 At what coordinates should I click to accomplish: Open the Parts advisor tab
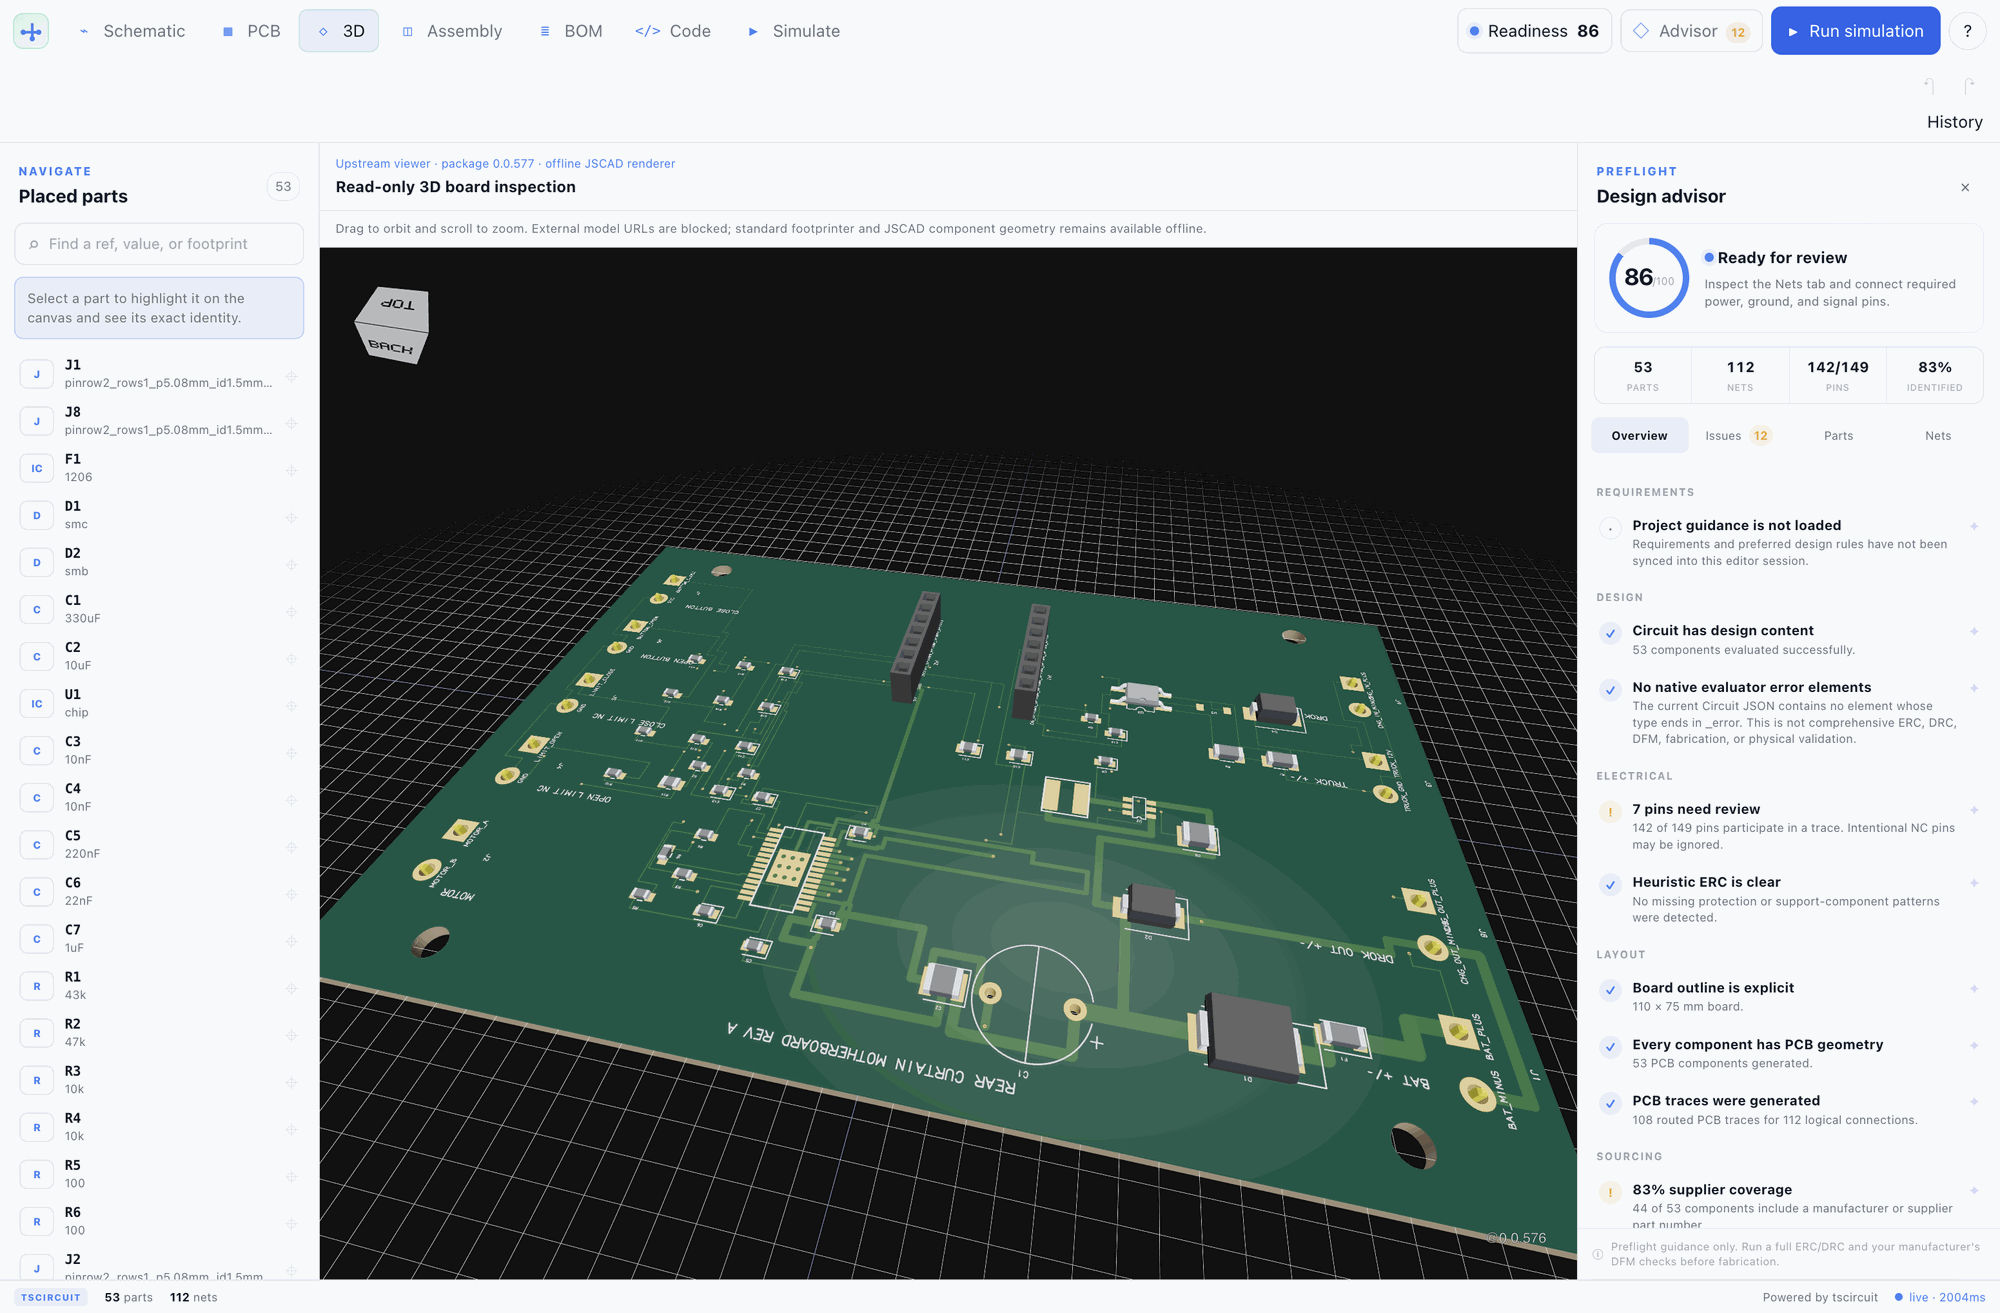1838,435
